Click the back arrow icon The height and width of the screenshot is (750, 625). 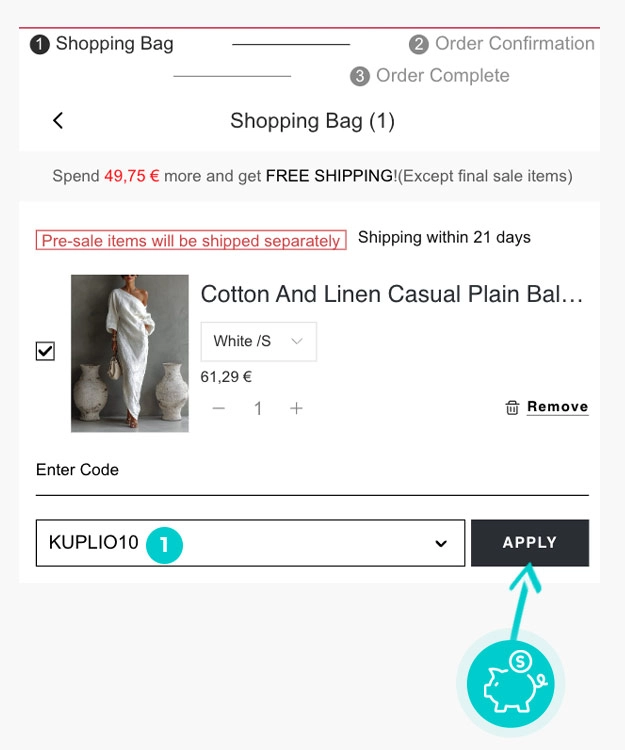point(58,121)
